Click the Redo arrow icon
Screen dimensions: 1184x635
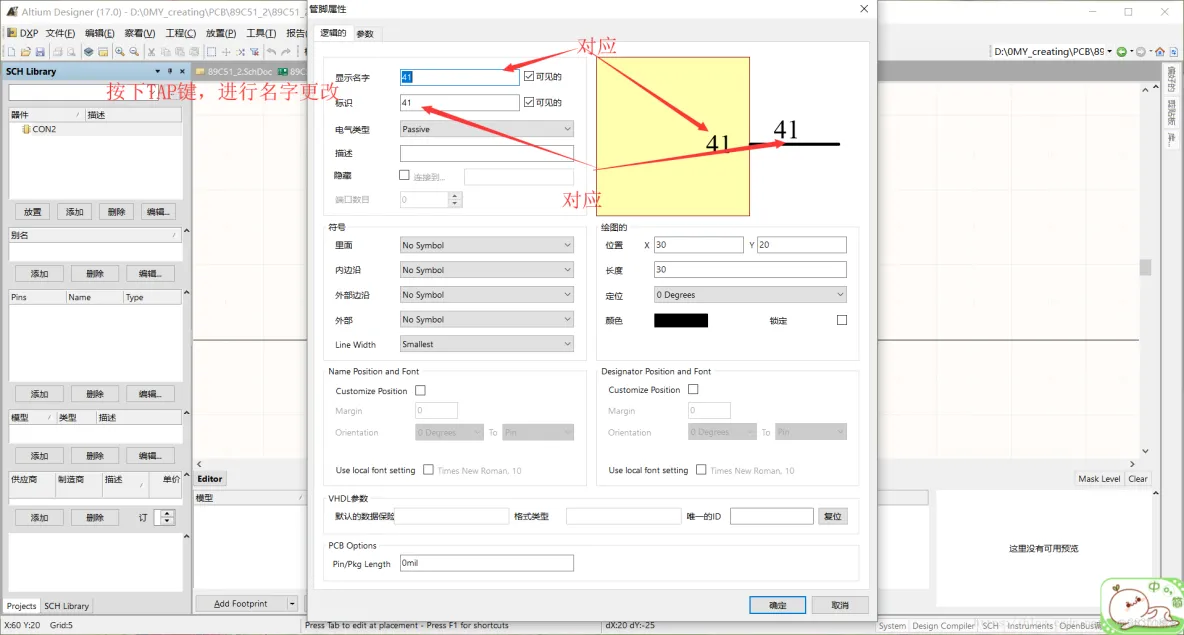[x=285, y=52]
